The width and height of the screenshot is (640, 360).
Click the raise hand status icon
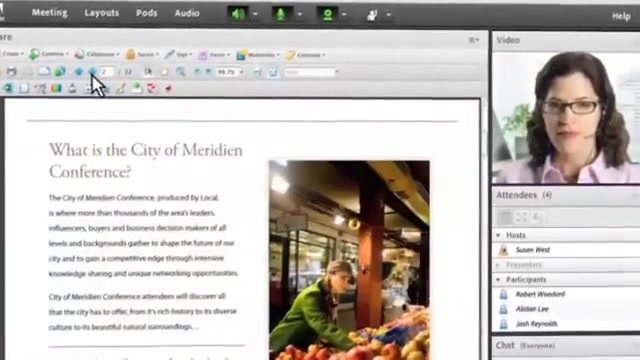coord(372,15)
